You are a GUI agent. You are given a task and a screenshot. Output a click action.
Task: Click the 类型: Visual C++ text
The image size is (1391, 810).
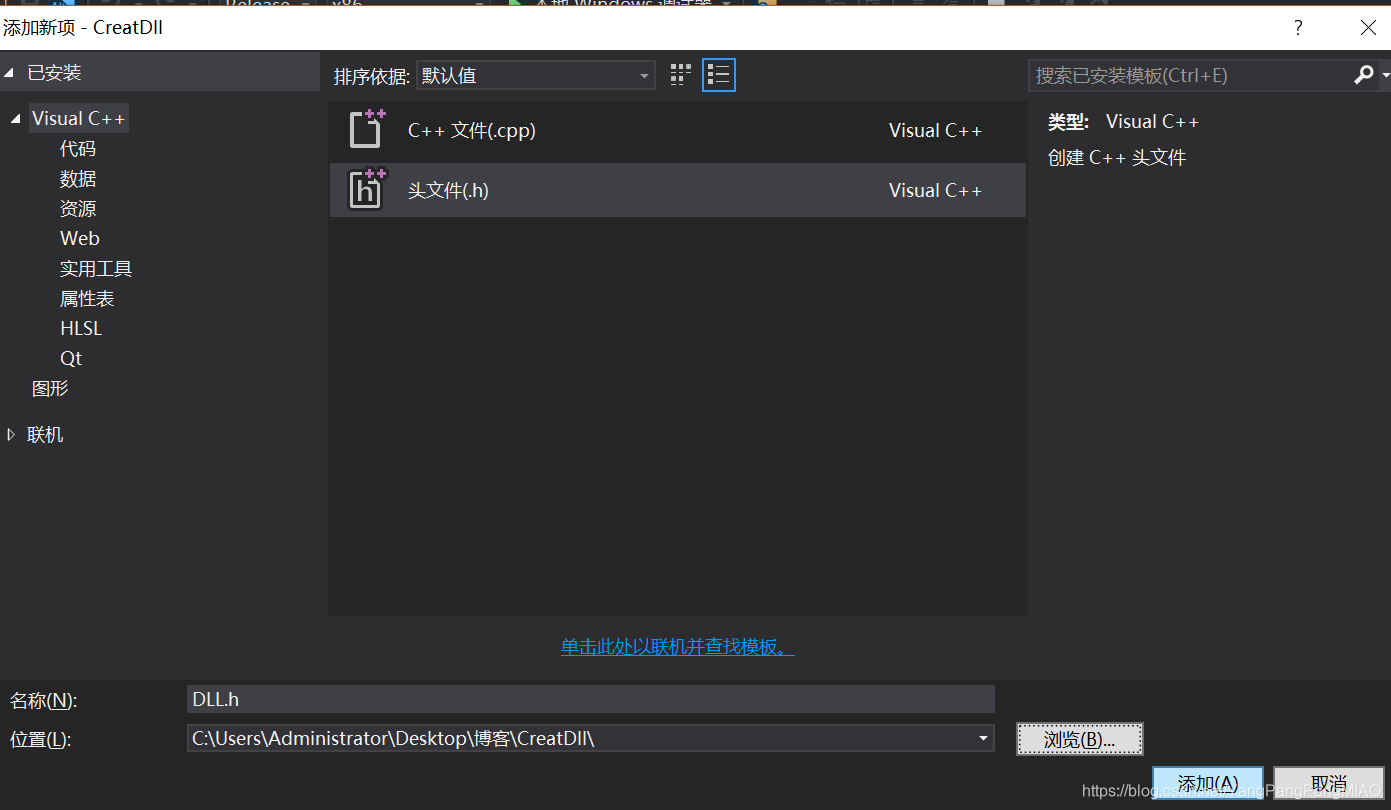pos(1123,122)
